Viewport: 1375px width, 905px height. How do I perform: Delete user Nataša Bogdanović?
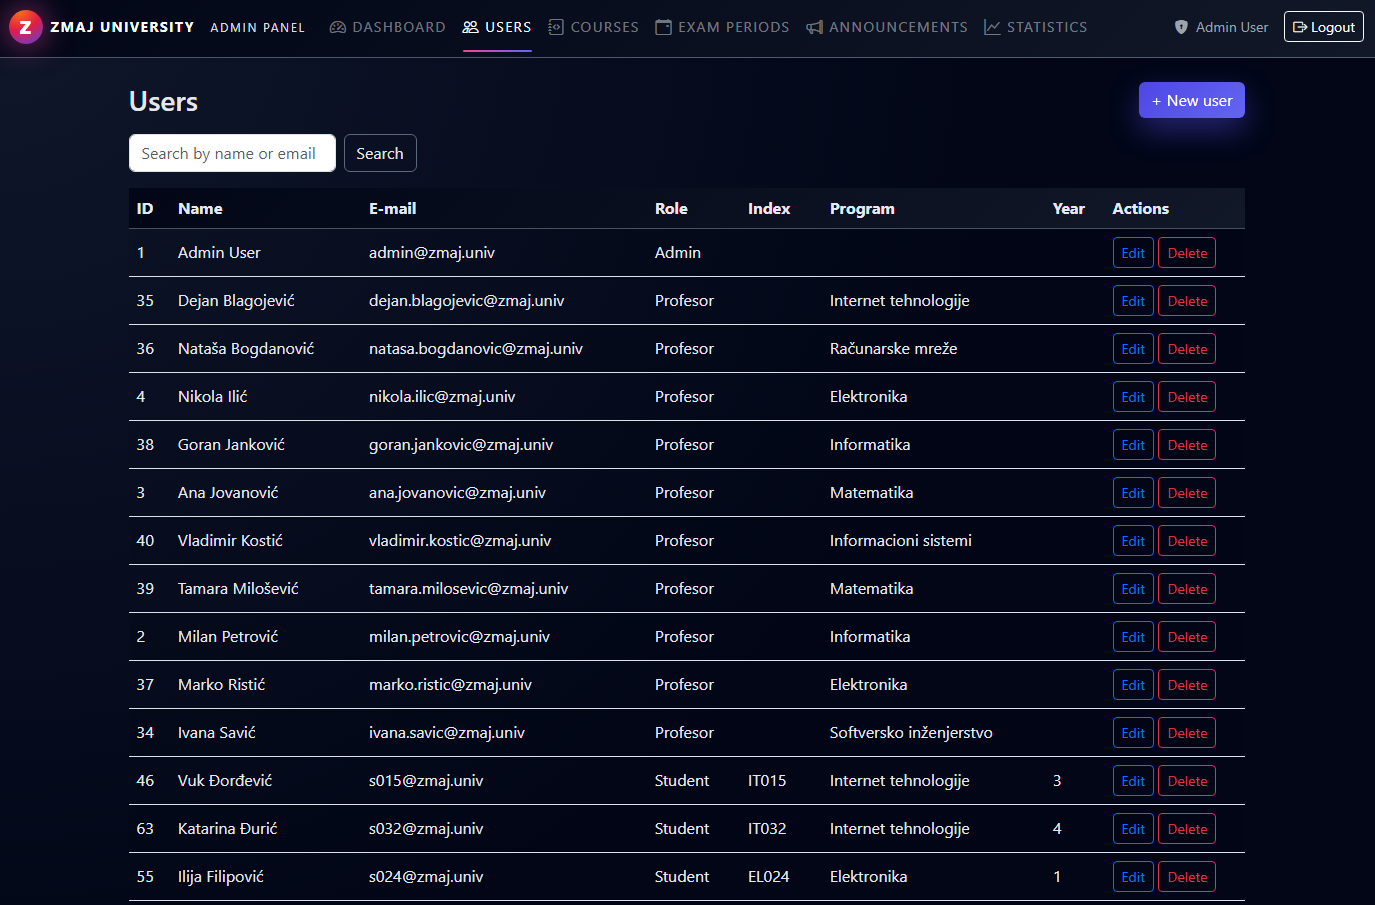click(x=1186, y=349)
